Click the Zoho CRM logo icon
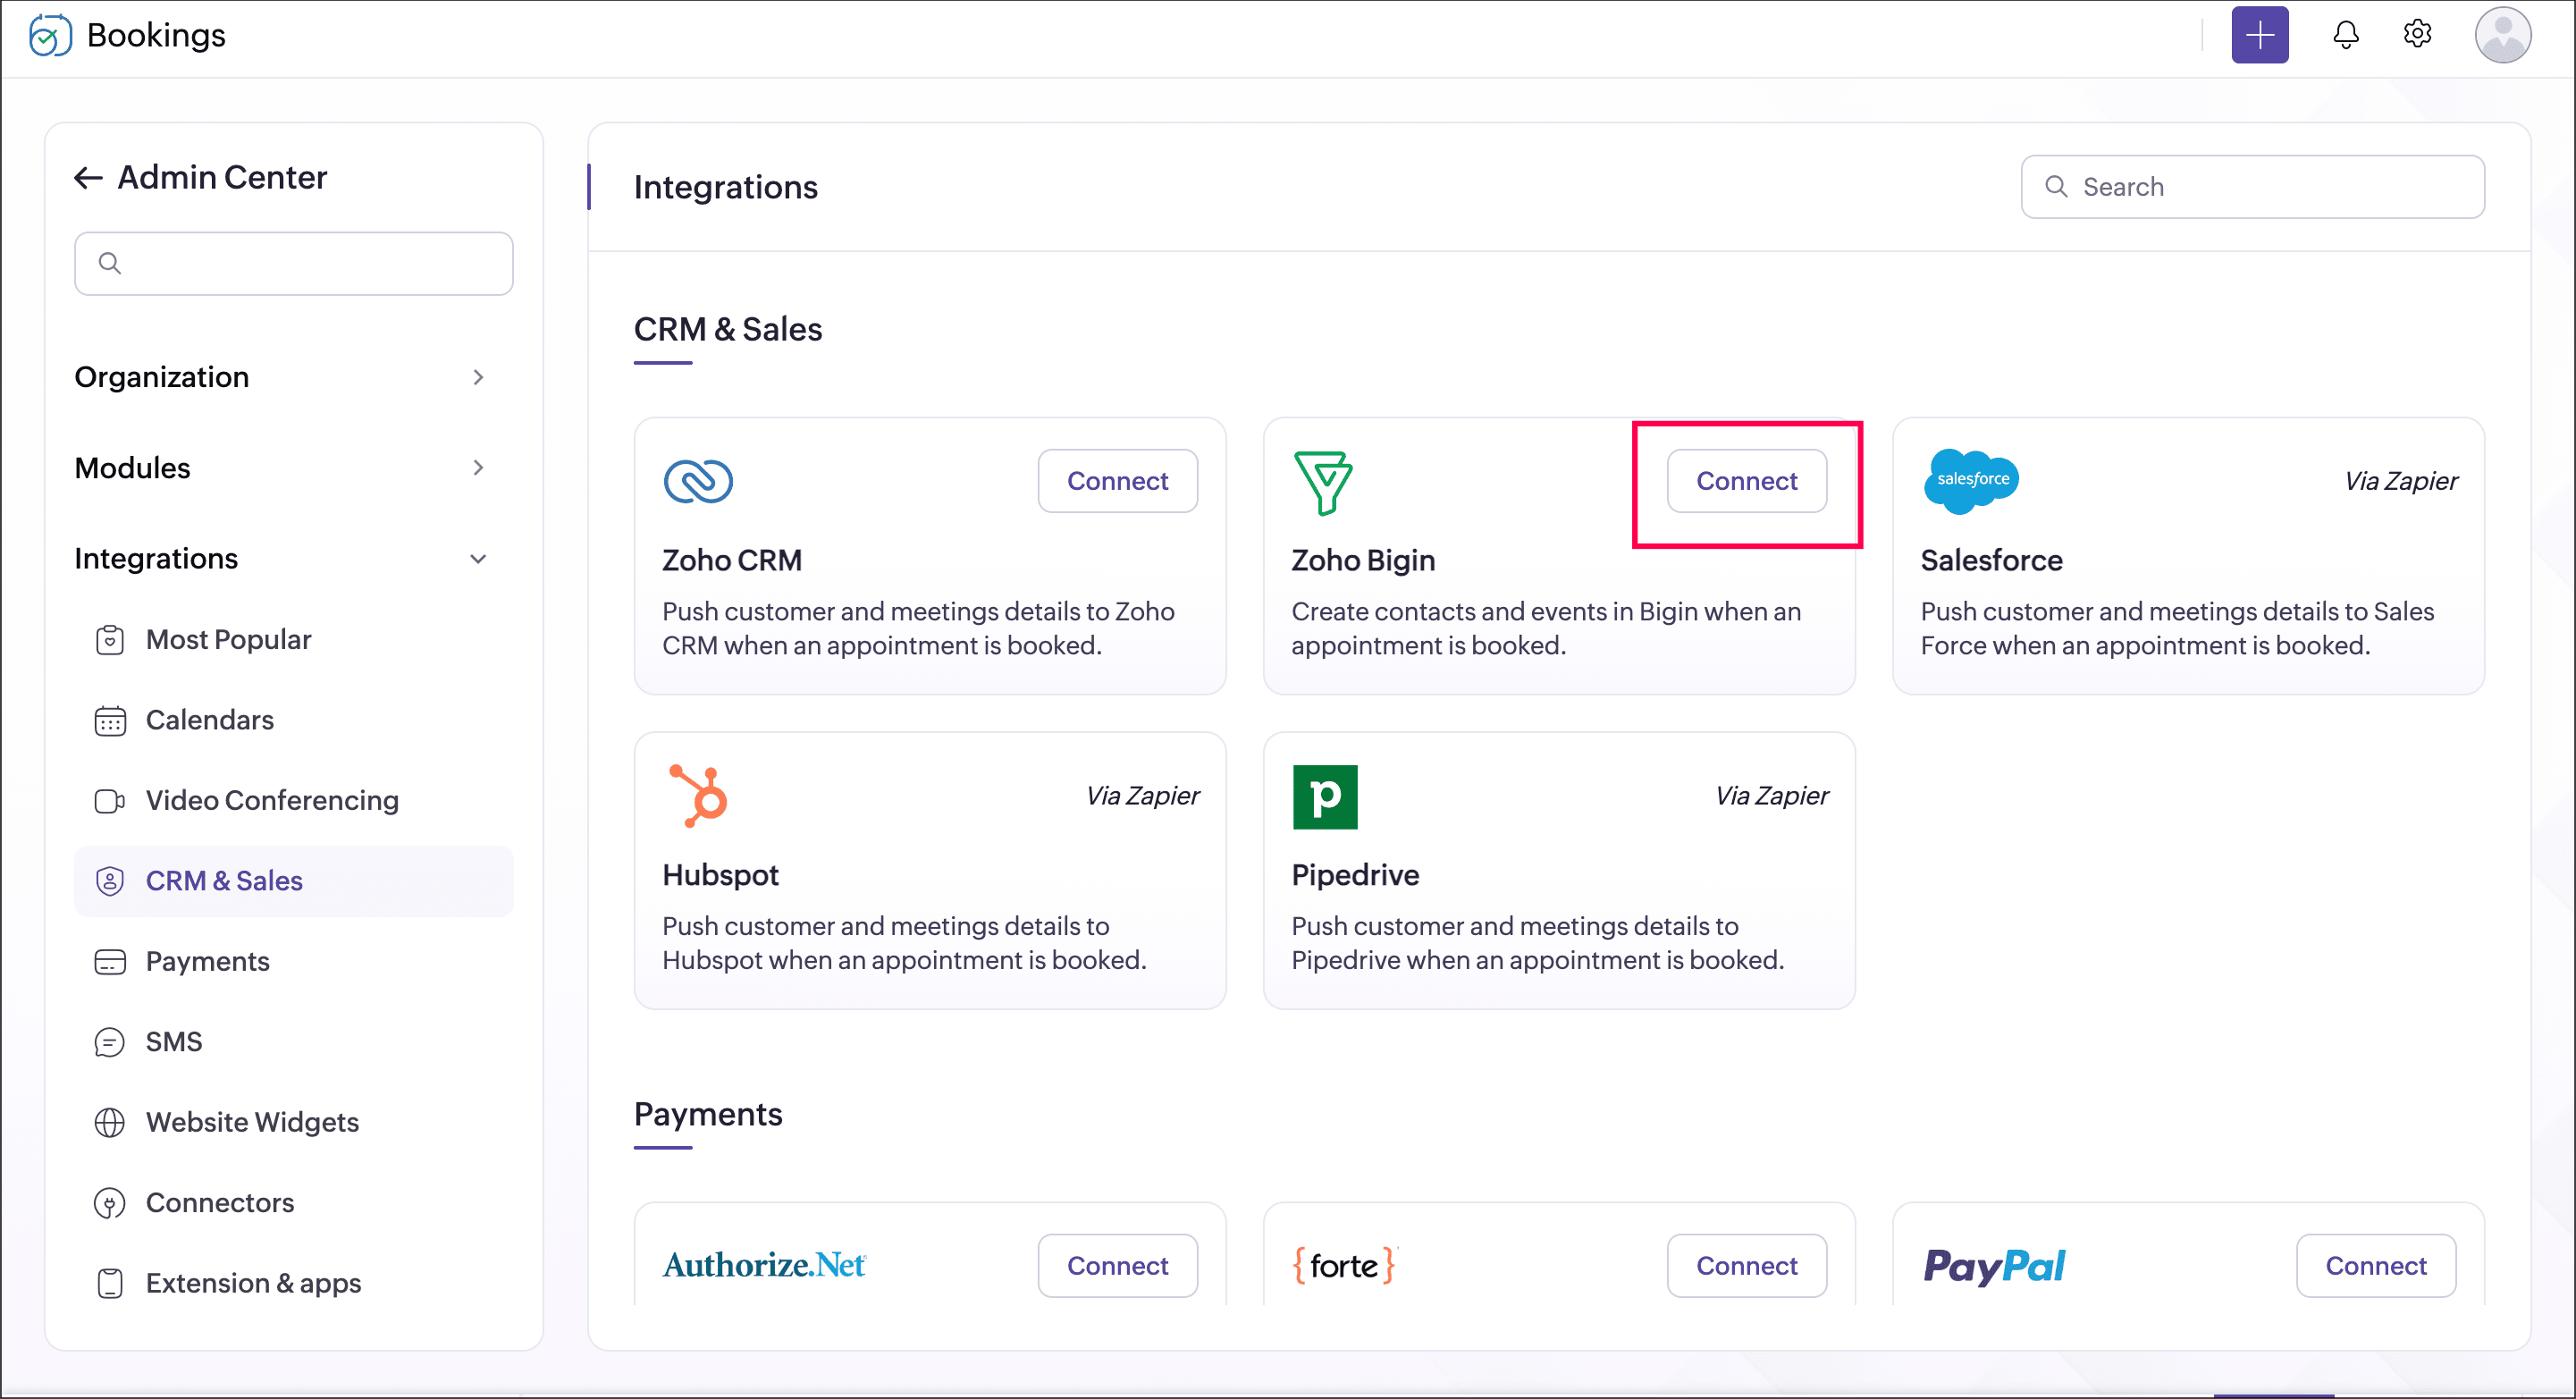 [x=698, y=481]
